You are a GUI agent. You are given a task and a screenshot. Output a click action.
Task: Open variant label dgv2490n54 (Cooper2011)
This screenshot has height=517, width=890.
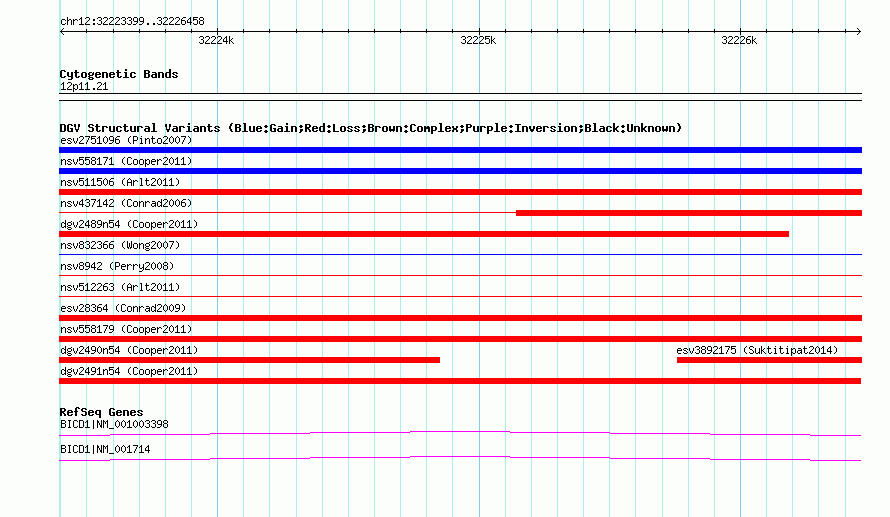tap(129, 350)
